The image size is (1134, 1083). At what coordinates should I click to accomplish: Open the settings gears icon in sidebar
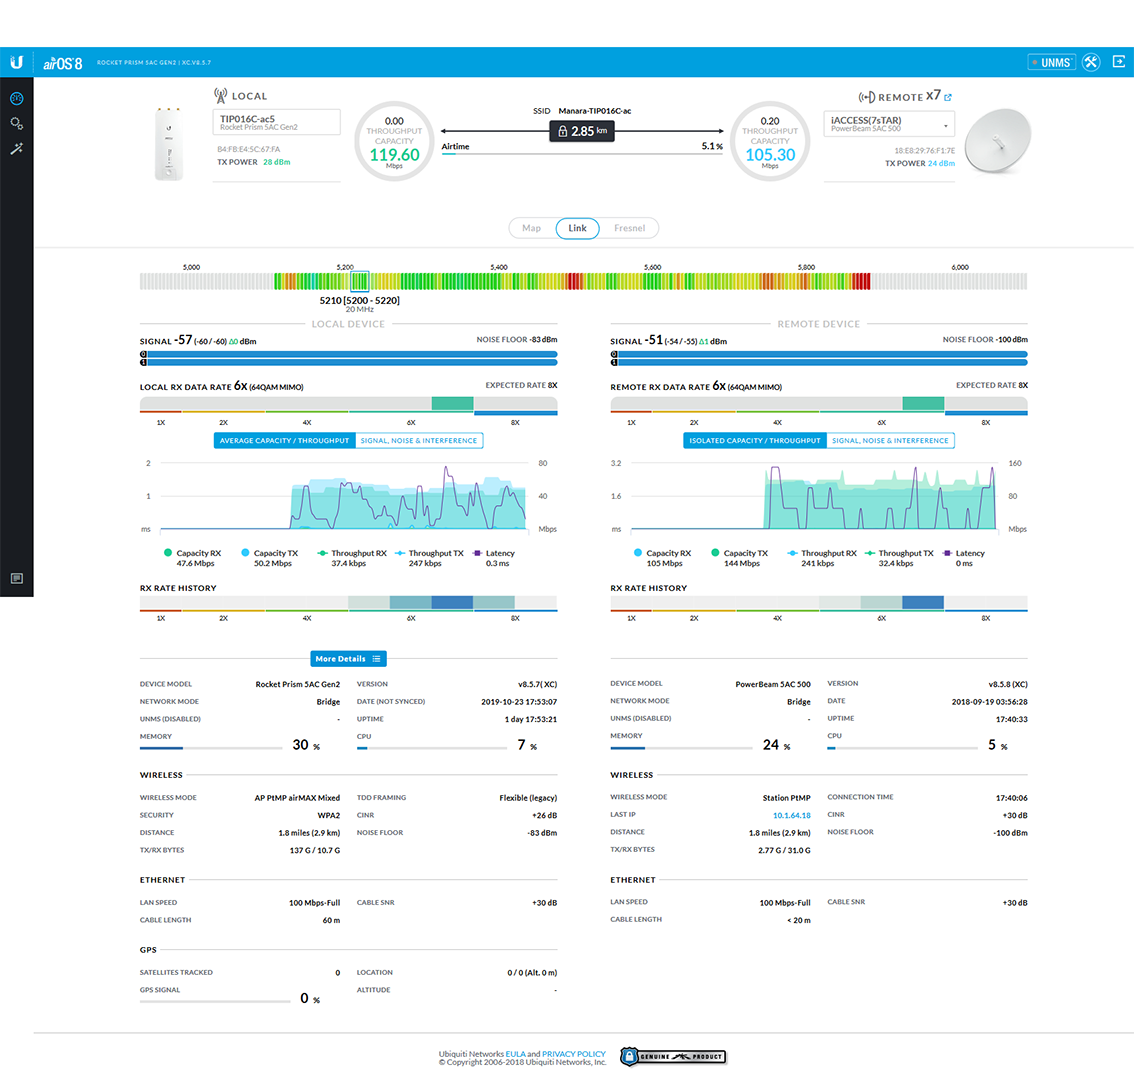(17, 124)
